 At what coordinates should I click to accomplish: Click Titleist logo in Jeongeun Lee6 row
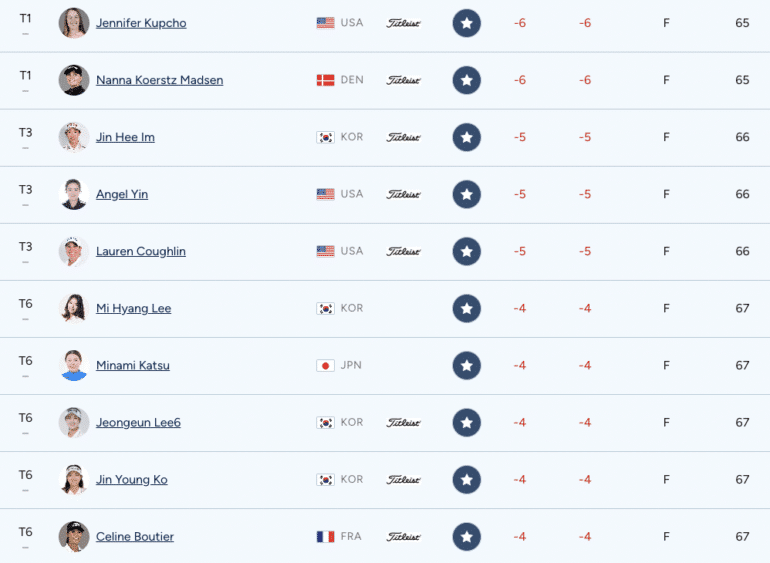(x=403, y=422)
